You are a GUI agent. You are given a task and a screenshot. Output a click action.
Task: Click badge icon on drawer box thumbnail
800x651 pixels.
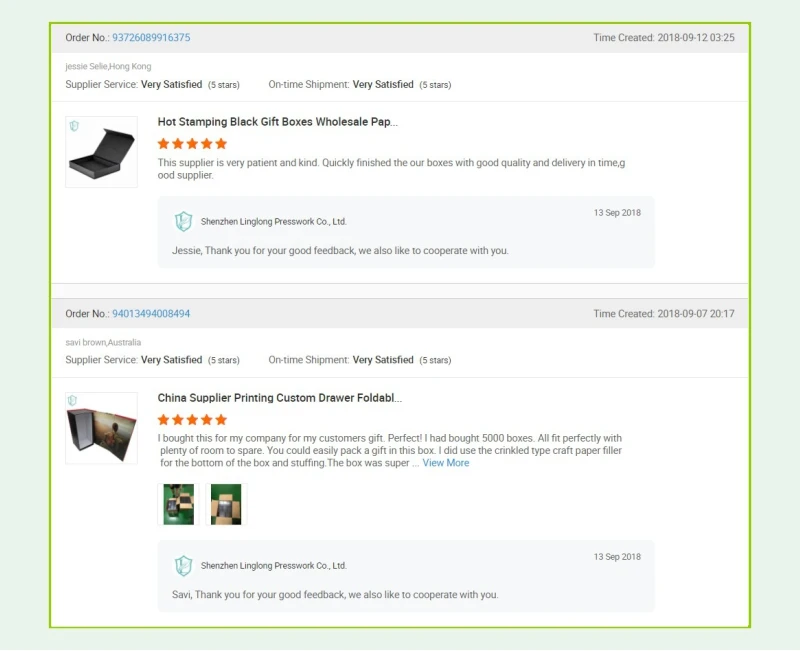[x=74, y=401]
